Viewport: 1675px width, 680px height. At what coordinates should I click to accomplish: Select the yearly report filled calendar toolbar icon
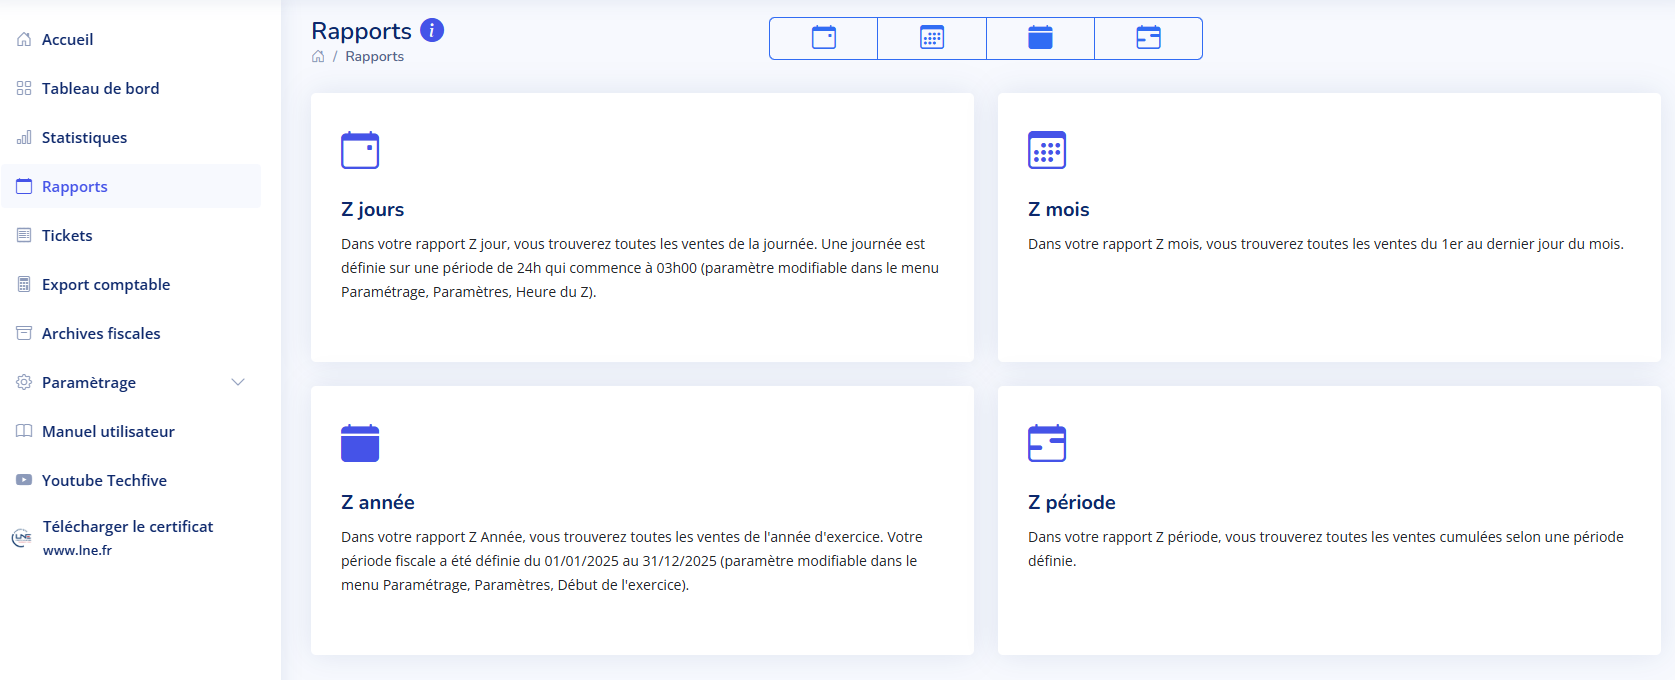(x=1040, y=38)
